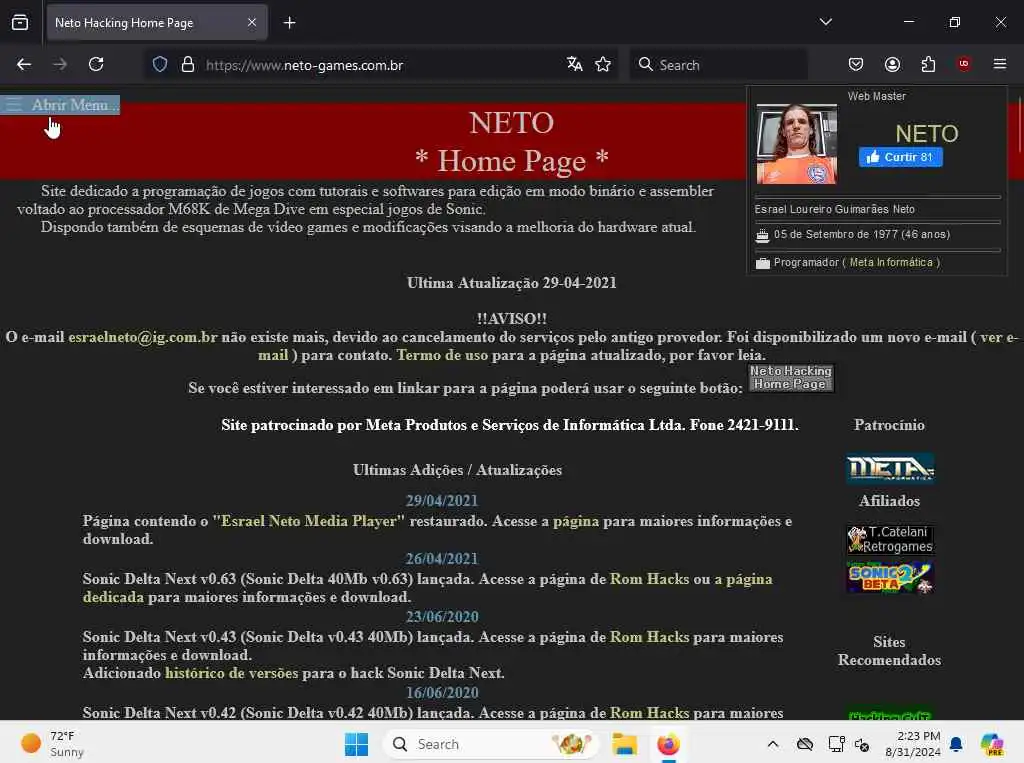Viewport: 1024px width, 763px height.
Task: Click the Ultima Atualização 29-04-2021 text
Action: coord(511,283)
